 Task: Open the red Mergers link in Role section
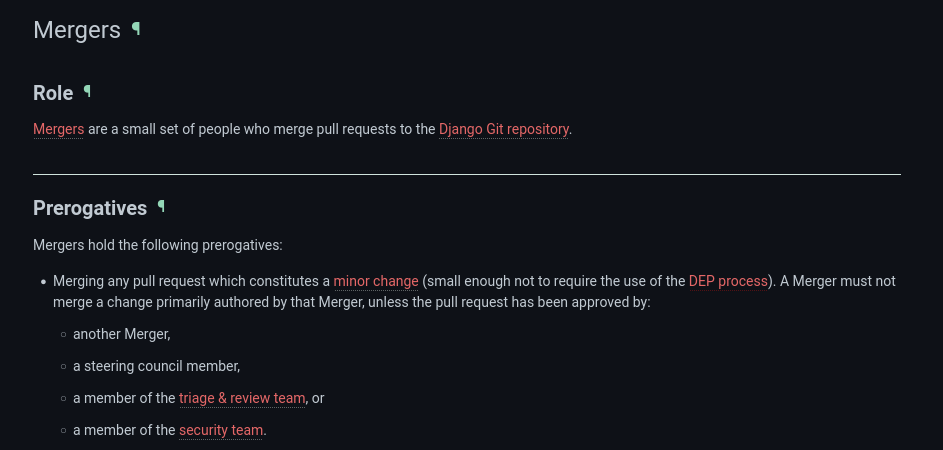58,129
